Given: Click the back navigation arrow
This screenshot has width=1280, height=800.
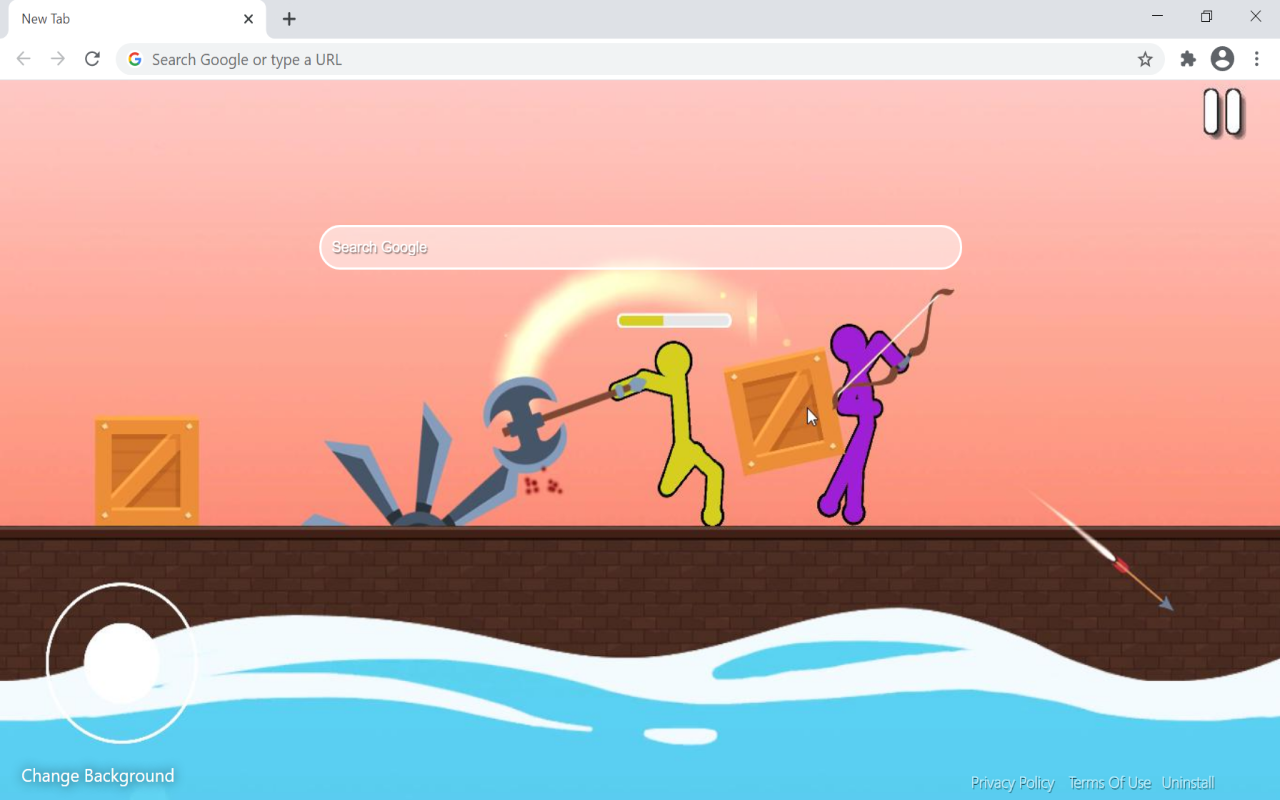Looking at the screenshot, I should [x=23, y=59].
